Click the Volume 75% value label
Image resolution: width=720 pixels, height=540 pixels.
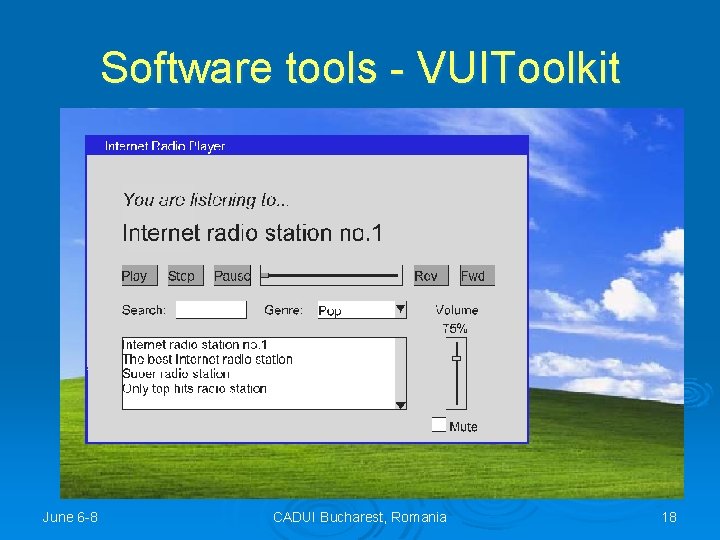(x=455, y=328)
